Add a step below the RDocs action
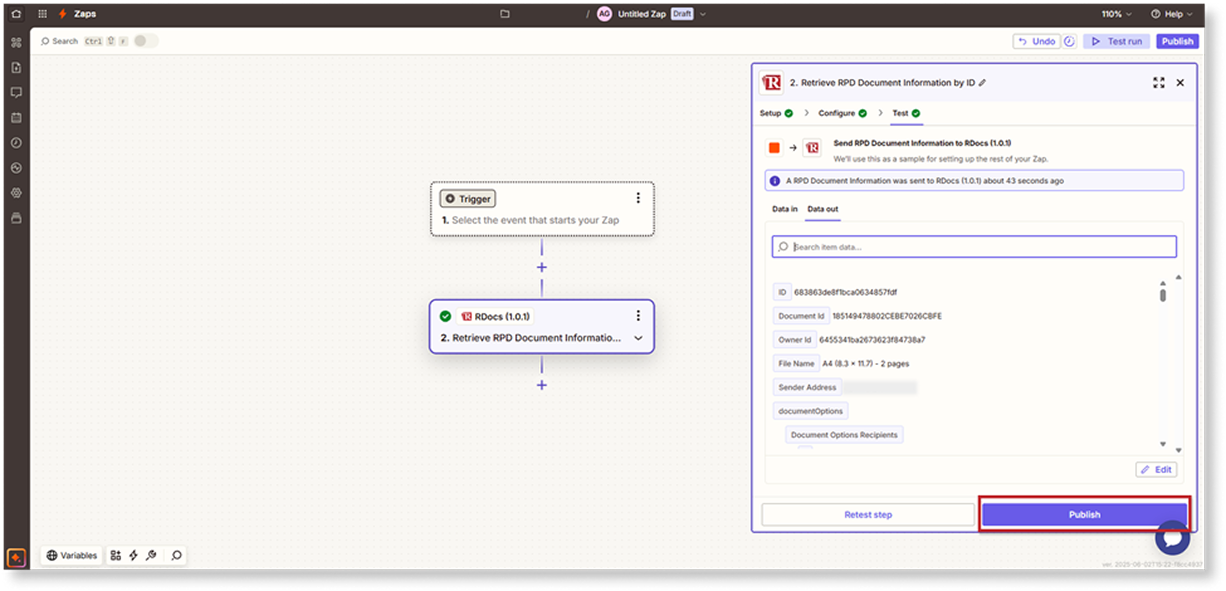Image resolution: width=1226 pixels, height=591 pixels. point(542,385)
